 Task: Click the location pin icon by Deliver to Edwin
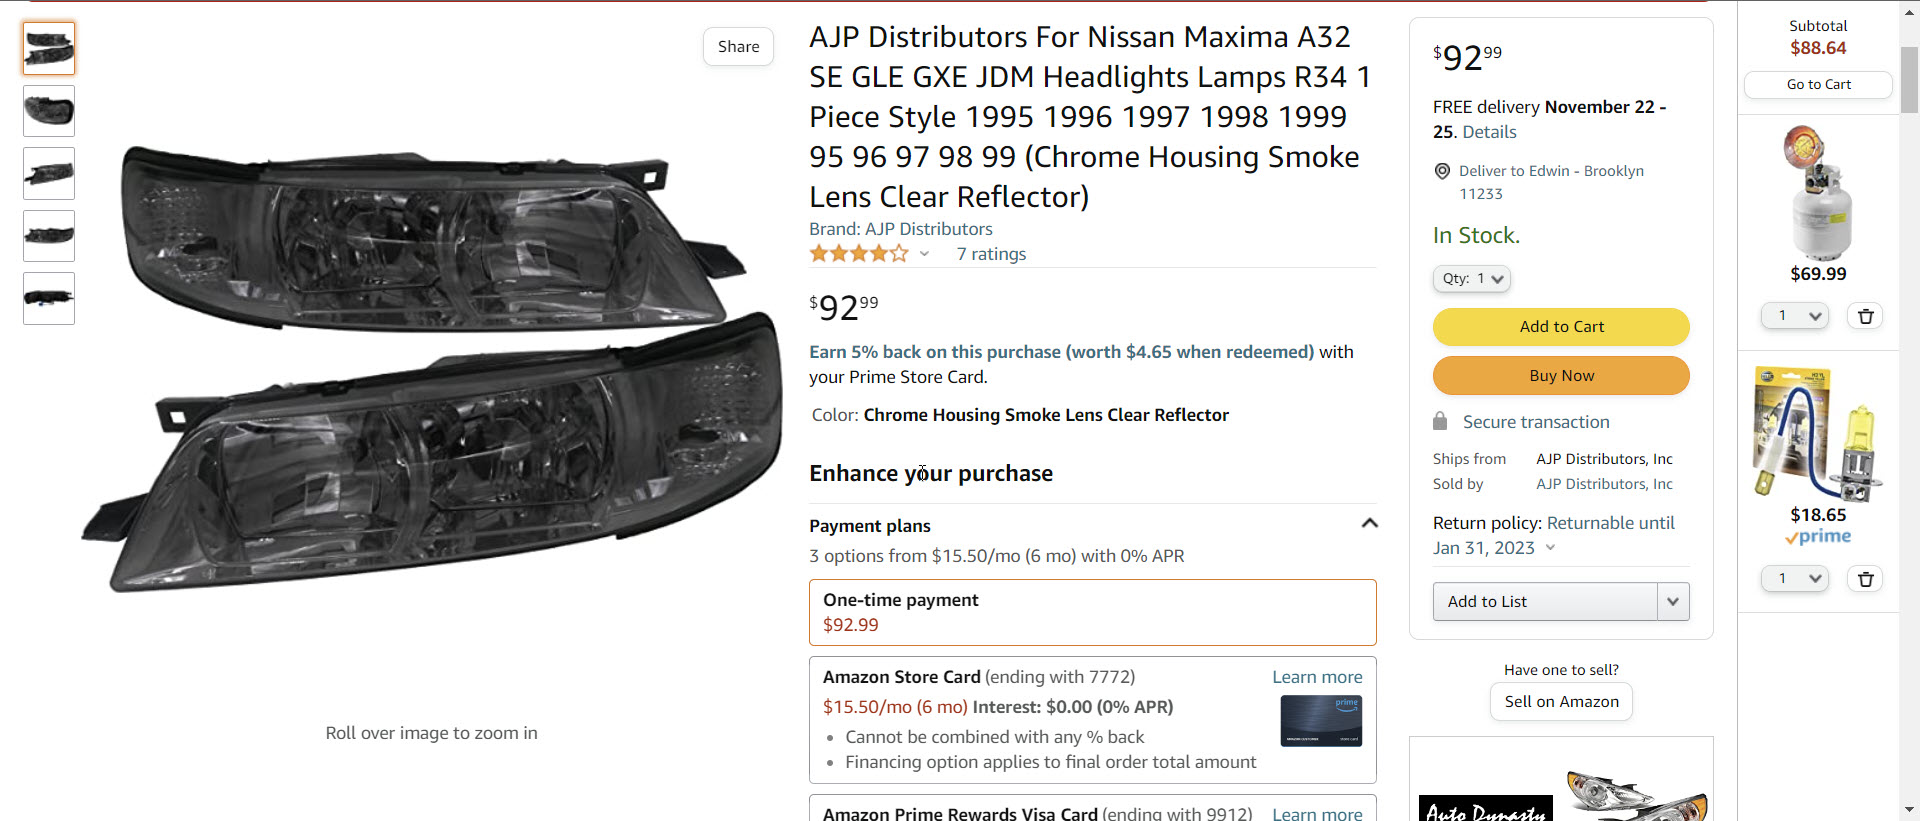(1442, 171)
